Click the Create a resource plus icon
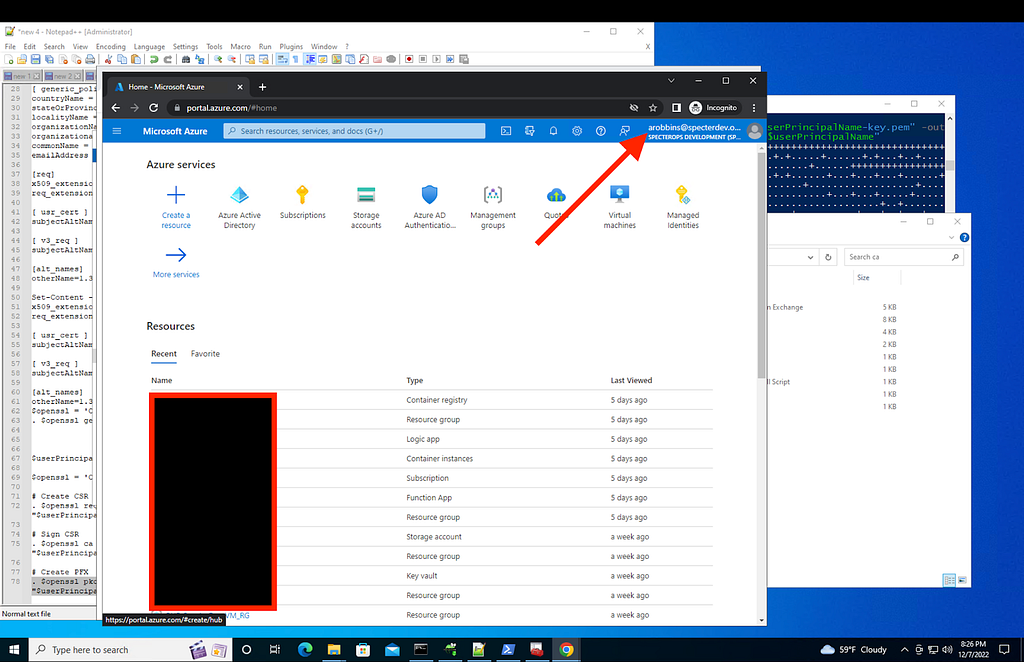Image resolution: width=1024 pixels, height=662 pixels. (x=176, y=195)
